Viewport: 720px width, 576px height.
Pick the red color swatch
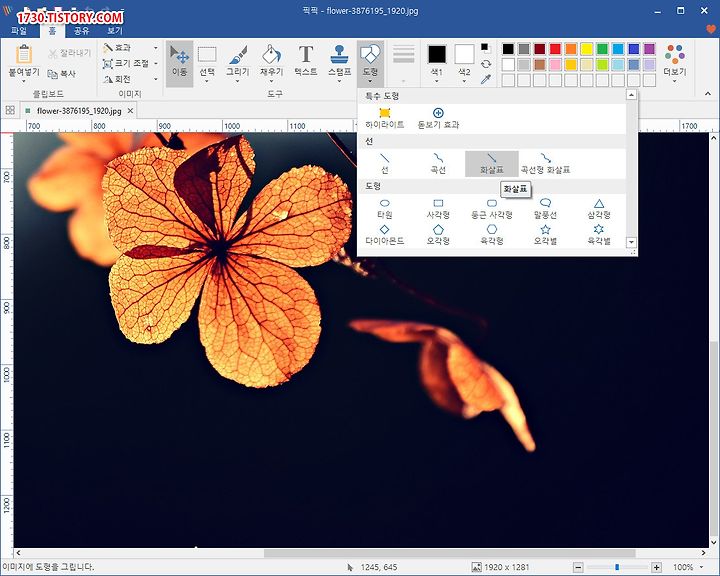pyautogui.click(x=555, y=49)
